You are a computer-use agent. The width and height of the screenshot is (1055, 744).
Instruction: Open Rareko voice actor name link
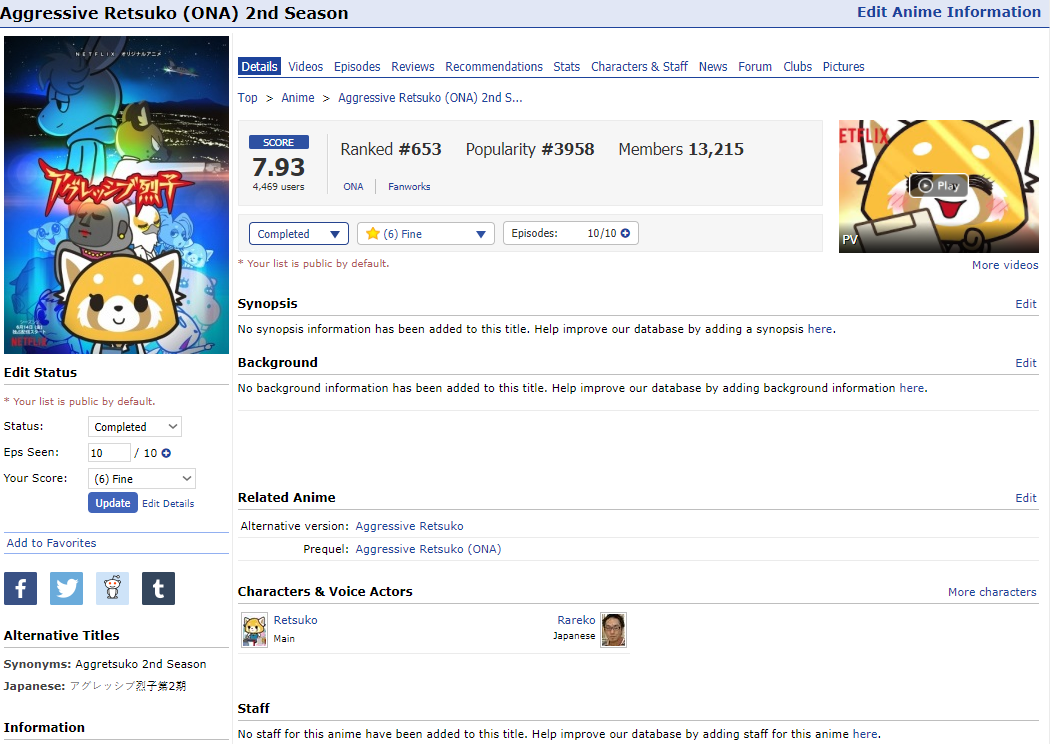pyautogui.click(x=576, y=620)
